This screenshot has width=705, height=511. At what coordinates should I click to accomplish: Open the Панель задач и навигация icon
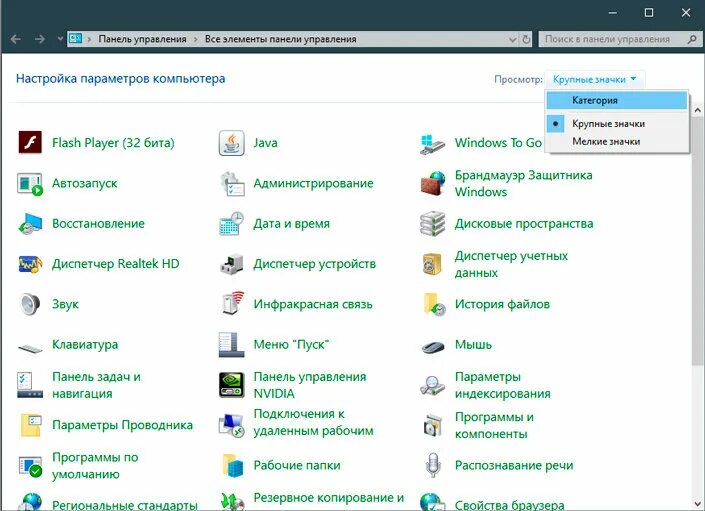point(30,385)
